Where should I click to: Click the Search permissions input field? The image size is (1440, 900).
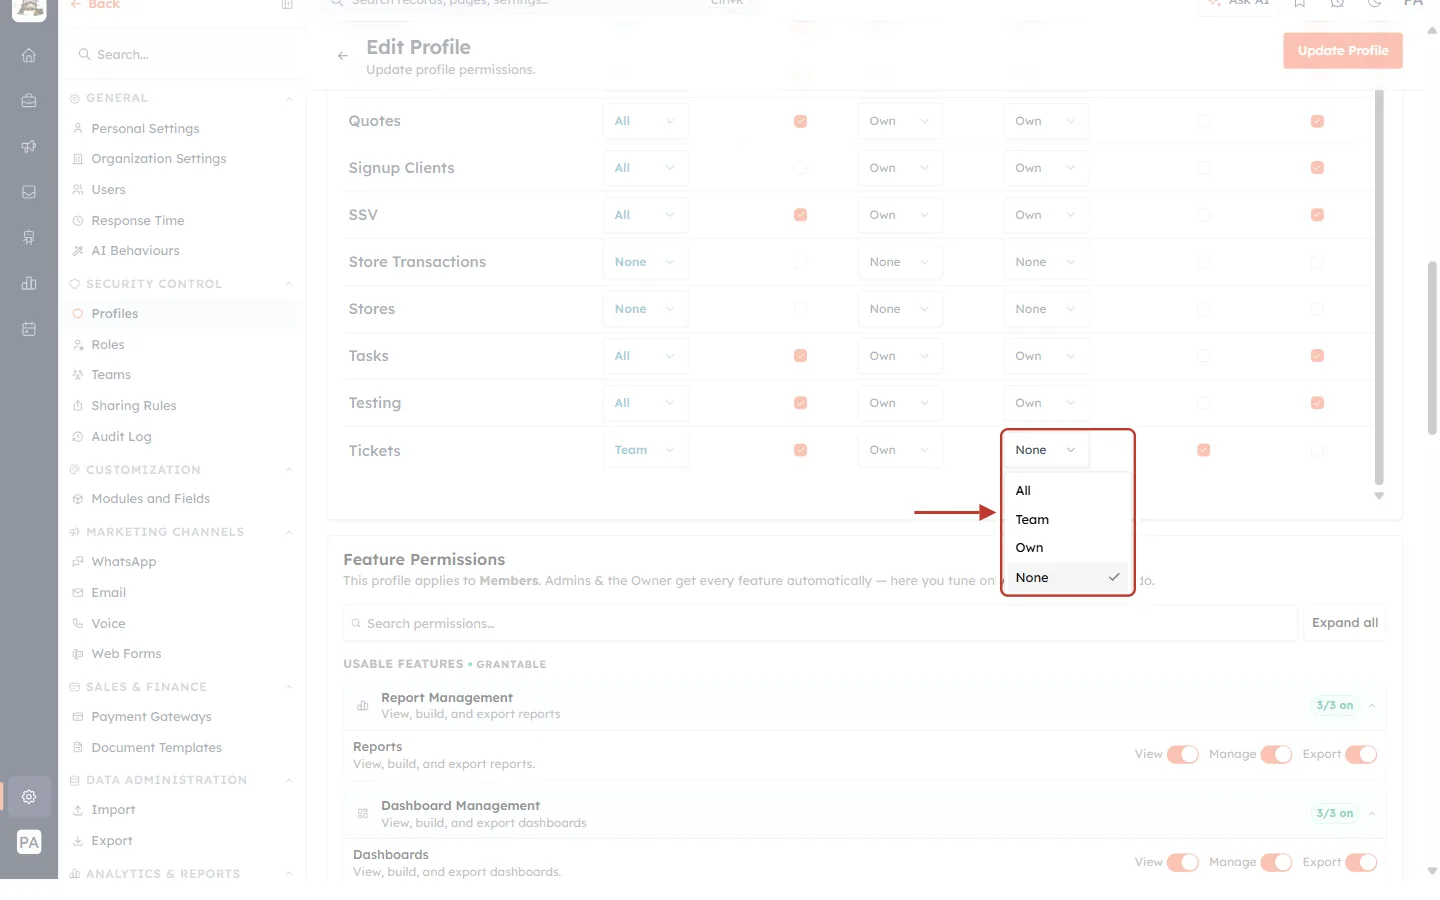(820, 623)
